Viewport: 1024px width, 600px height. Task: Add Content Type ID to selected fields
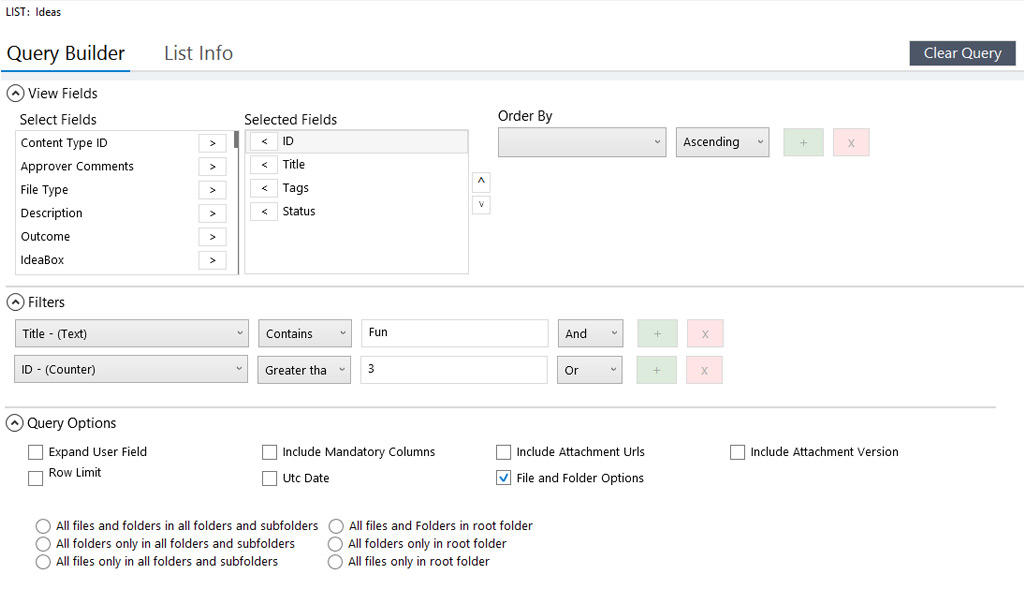click(x=212, y=143)
